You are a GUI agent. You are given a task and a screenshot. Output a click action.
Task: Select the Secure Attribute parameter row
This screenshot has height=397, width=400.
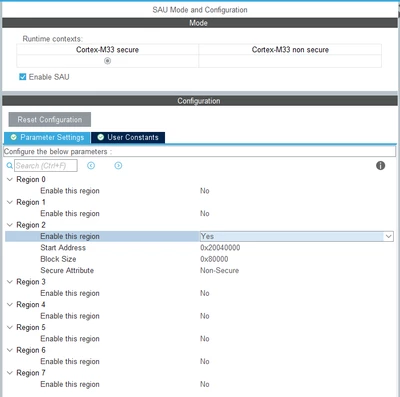(x=199, y=270)
